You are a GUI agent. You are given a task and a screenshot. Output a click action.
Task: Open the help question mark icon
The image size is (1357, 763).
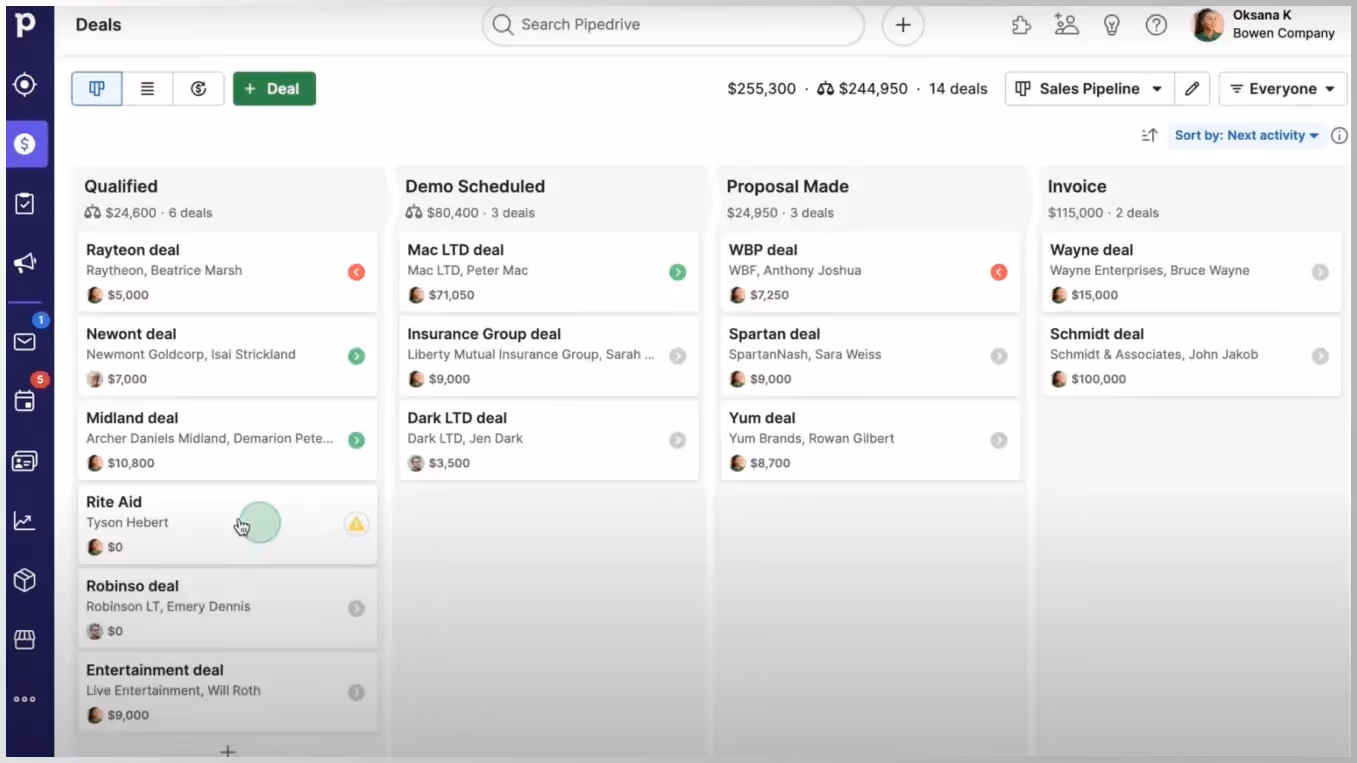[x=1156, y=25]
